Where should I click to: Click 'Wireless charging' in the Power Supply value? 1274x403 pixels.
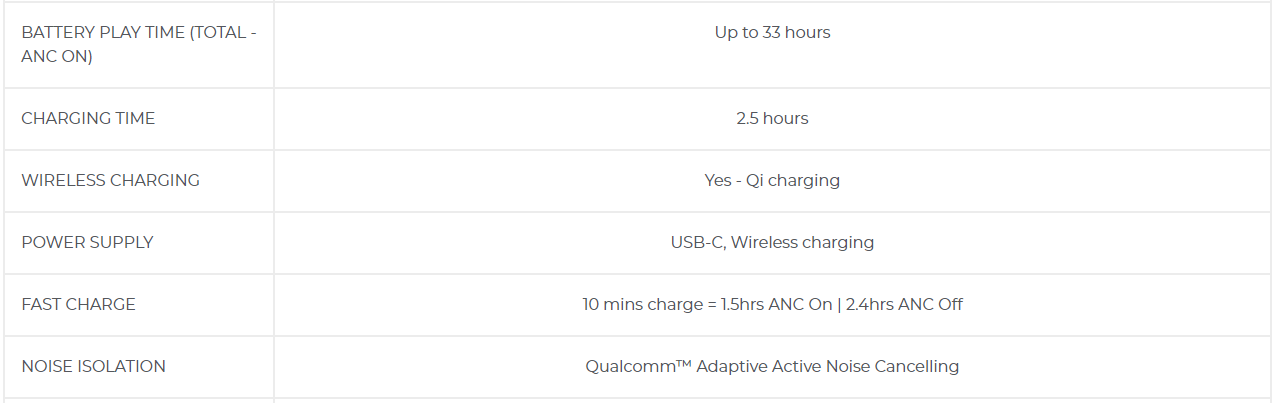click(x=803, y=242)
